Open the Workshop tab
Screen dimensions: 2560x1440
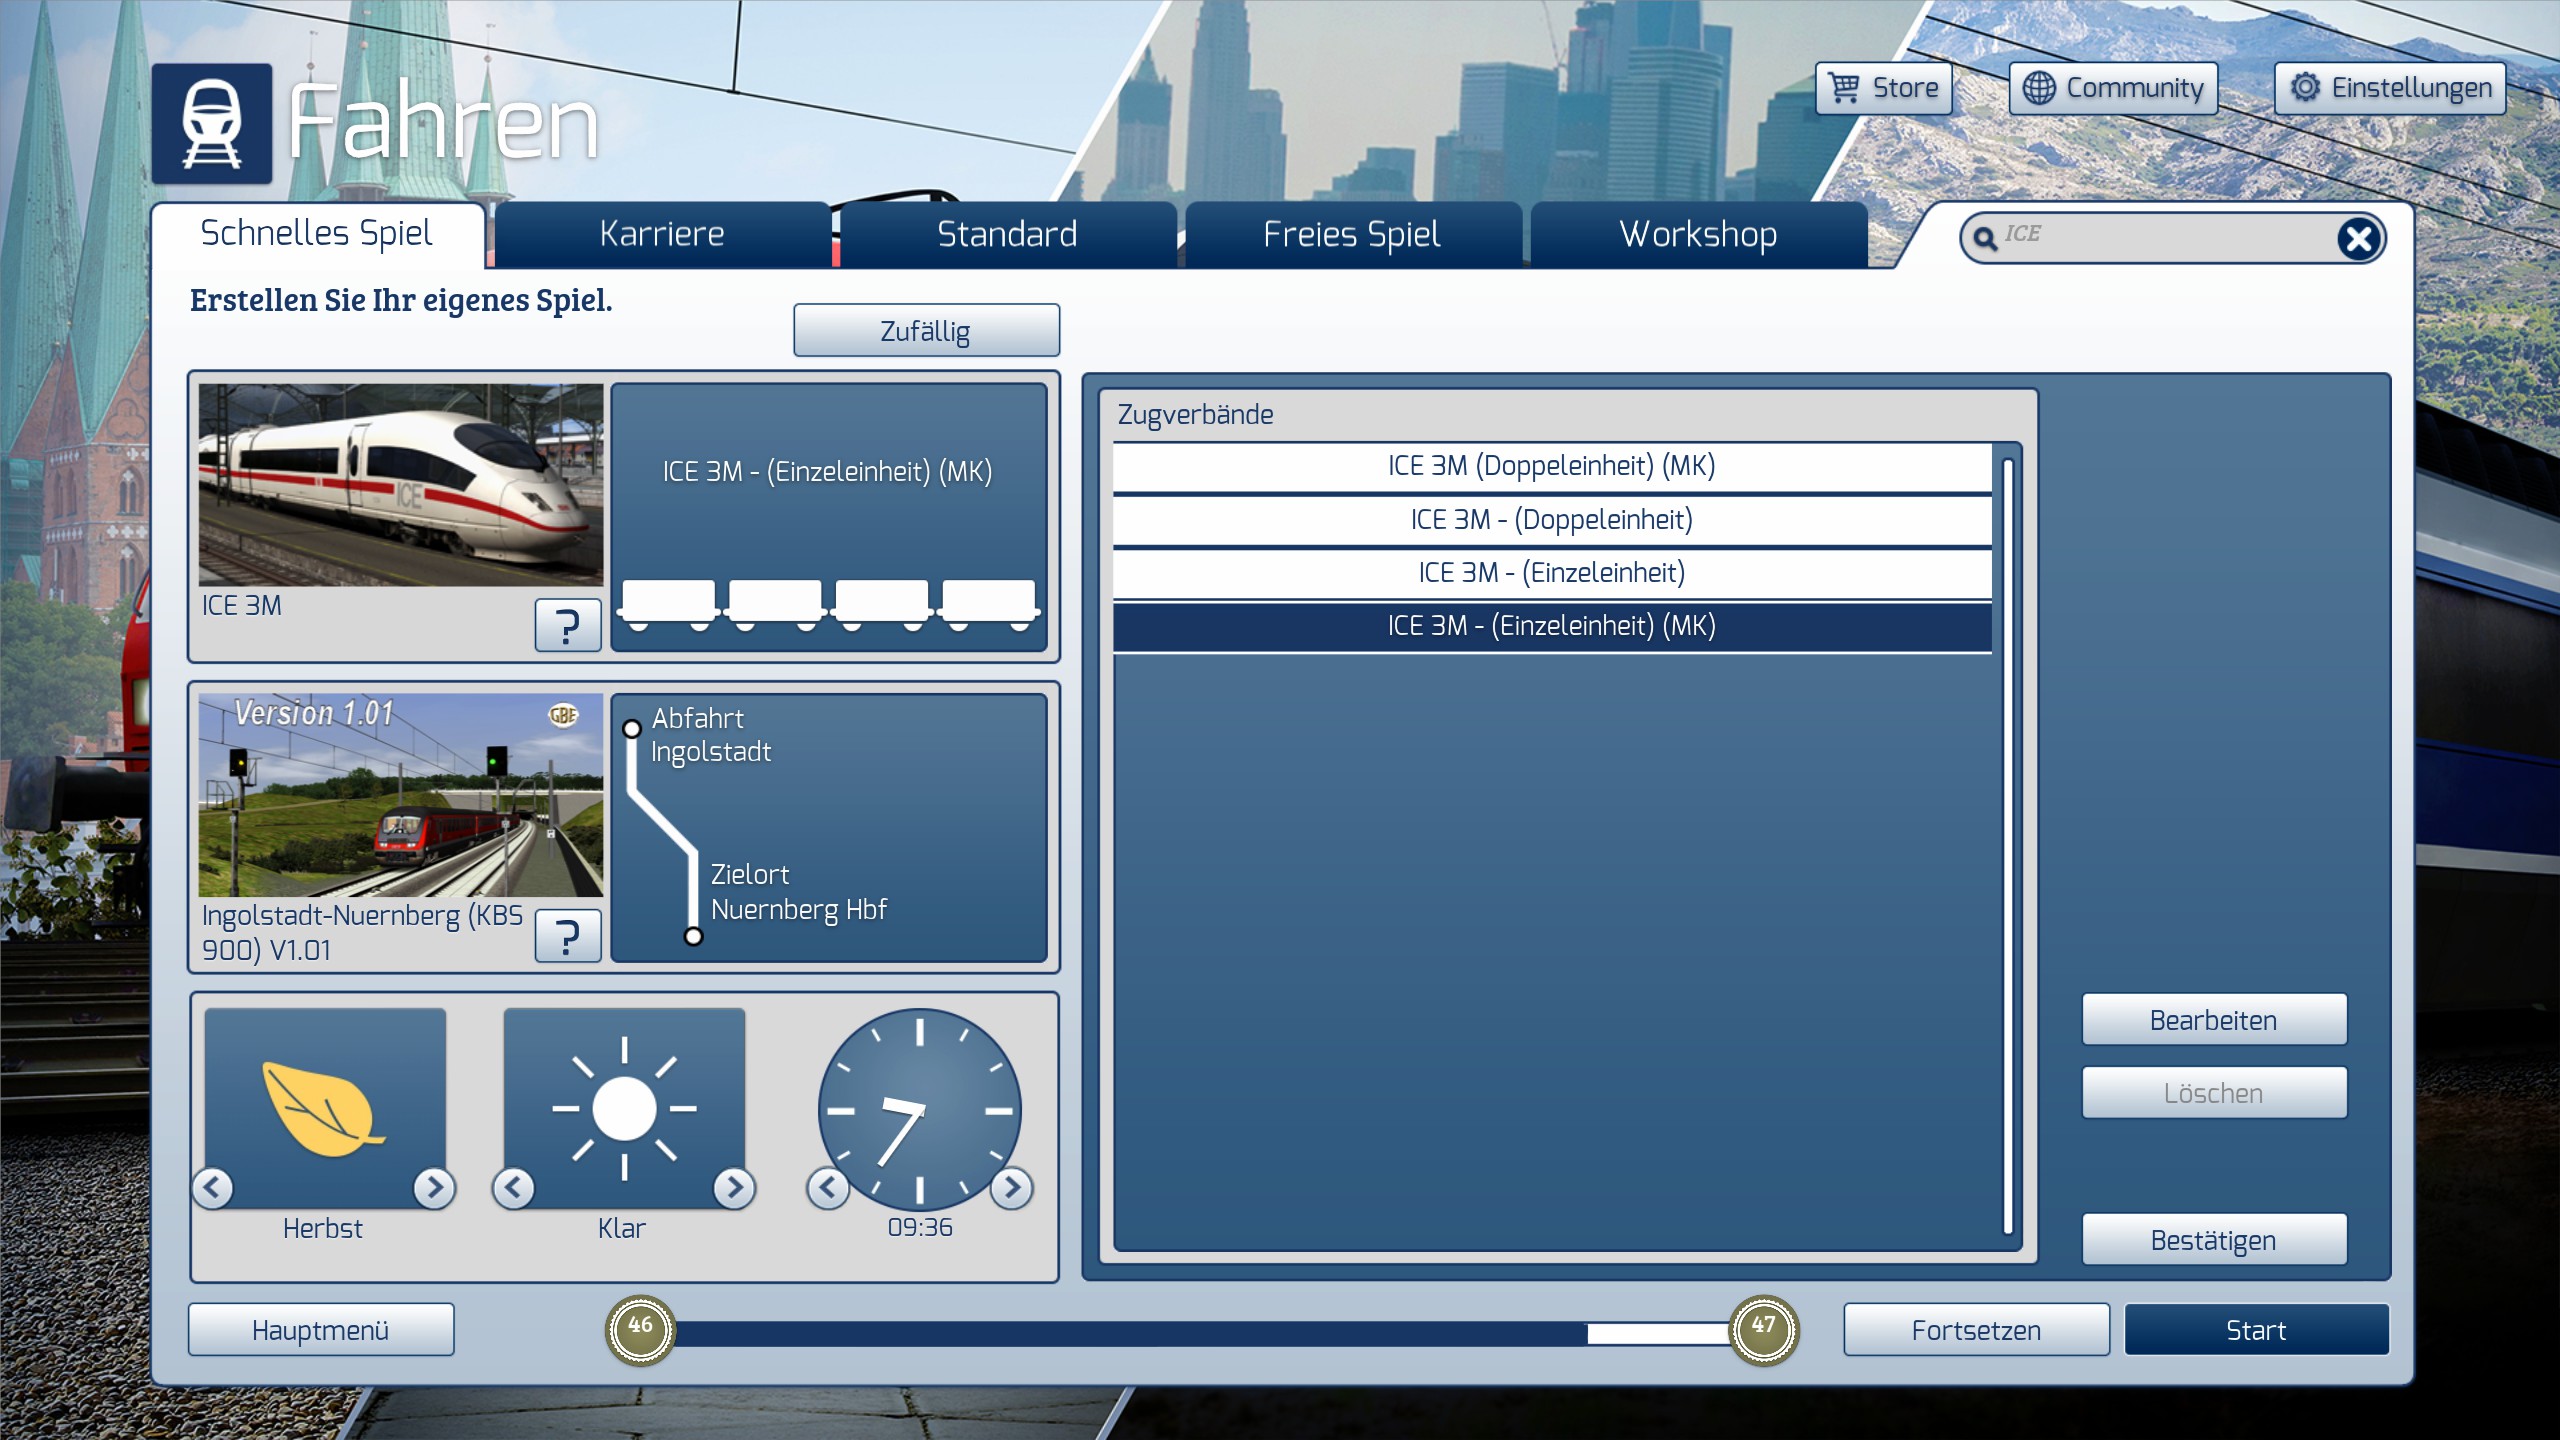(x=1698, y=234)
